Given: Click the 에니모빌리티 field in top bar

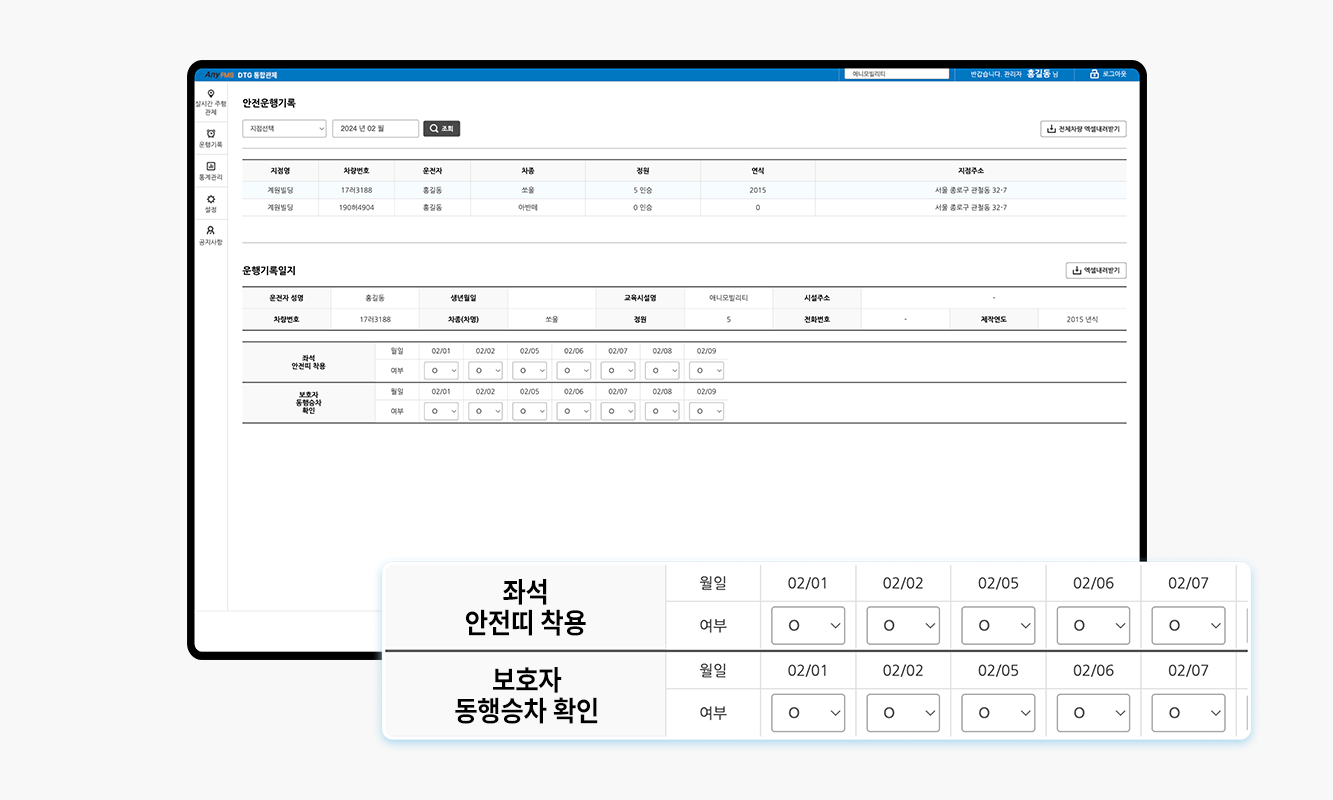Looking at the screenshot, I should tap(895, 74).
